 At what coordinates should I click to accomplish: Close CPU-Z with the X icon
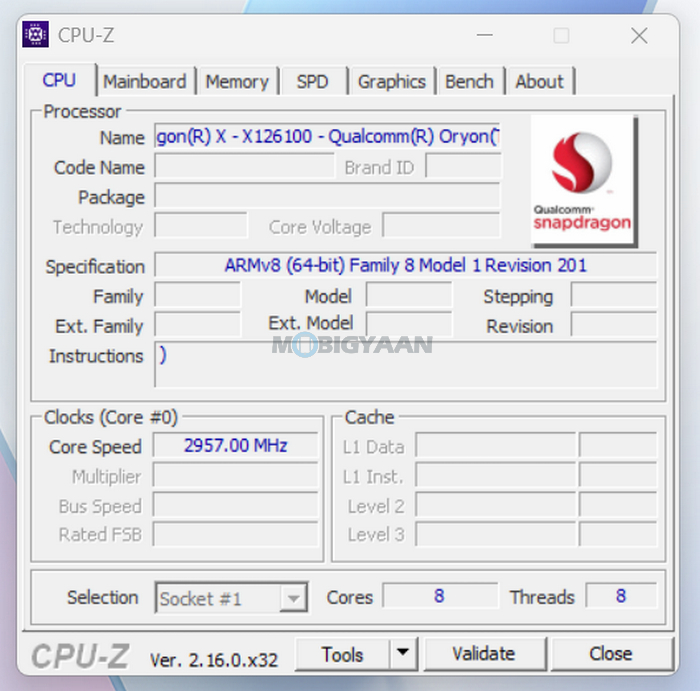639,35
